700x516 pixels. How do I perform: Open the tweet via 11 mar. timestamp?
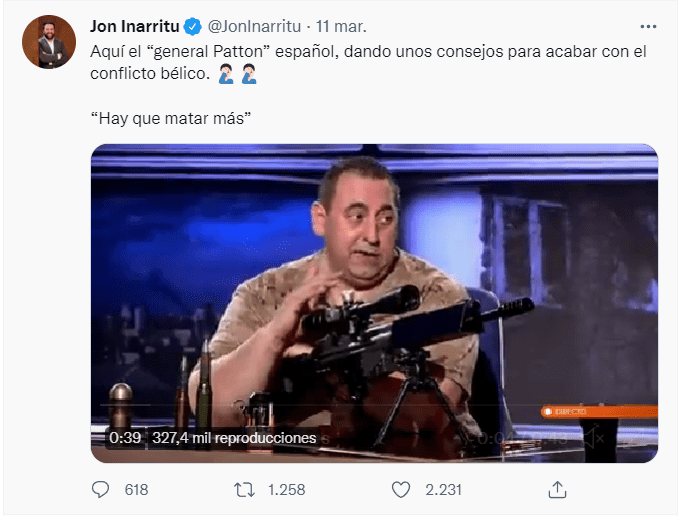341,27
